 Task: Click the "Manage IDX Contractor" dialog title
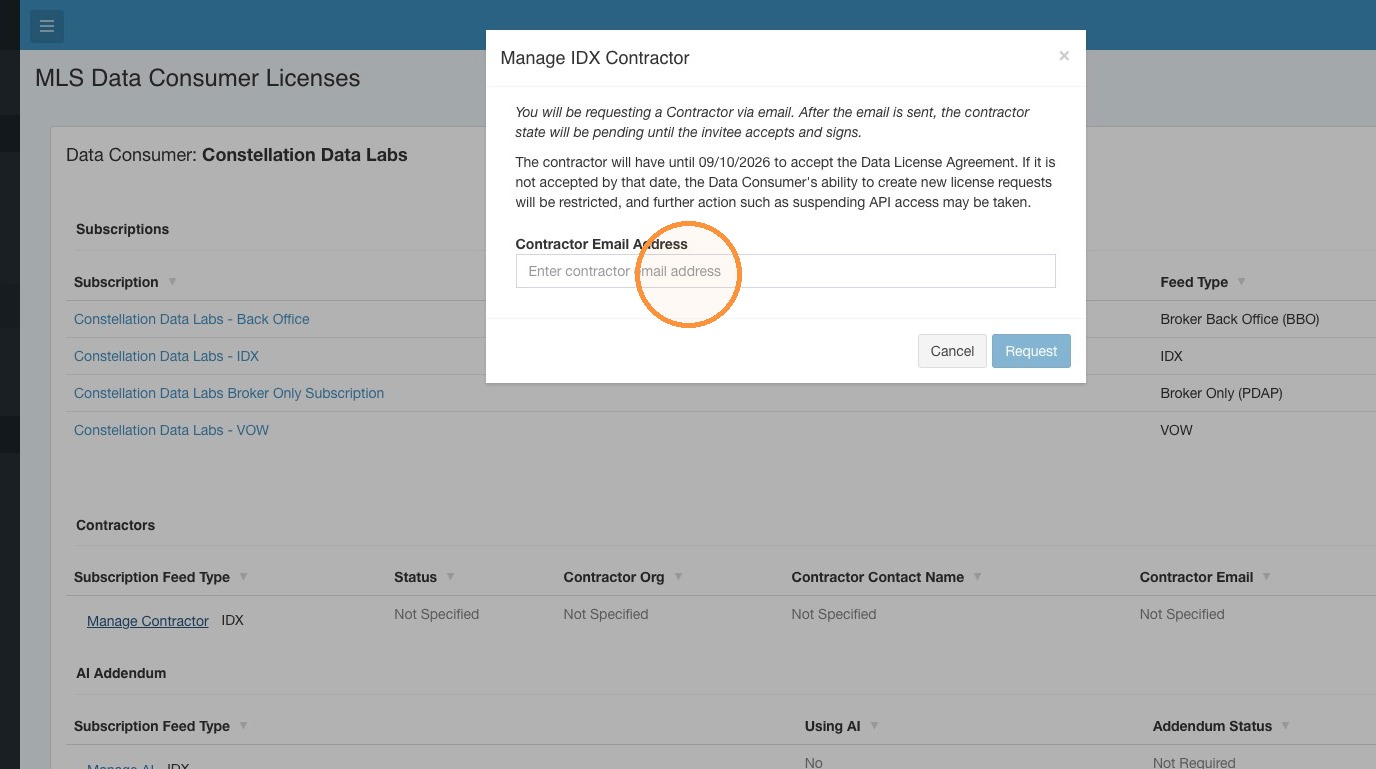point(595,58)
